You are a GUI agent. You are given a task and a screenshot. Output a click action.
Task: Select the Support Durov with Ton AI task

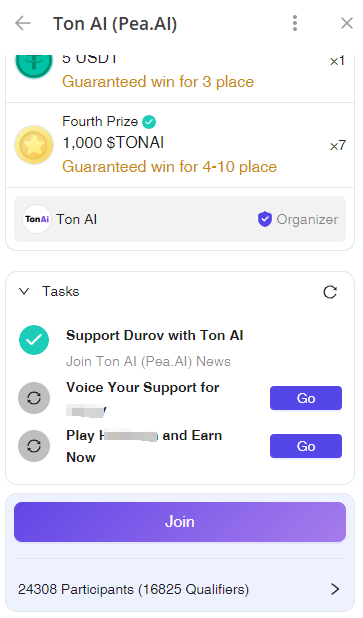[155, 335]
